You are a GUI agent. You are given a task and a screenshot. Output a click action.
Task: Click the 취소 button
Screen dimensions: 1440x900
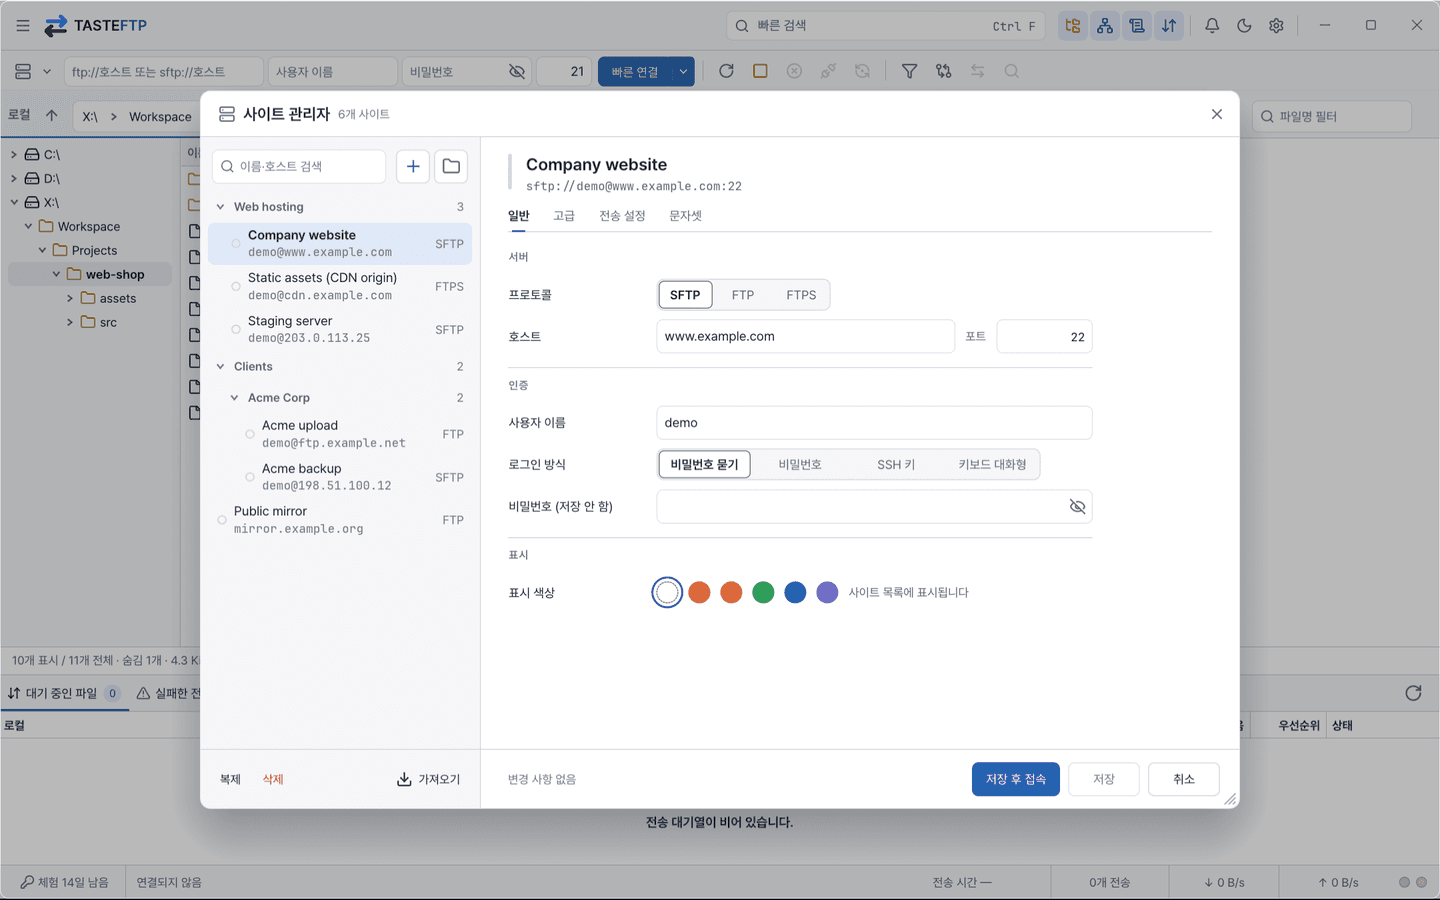tap(1184, 779)
